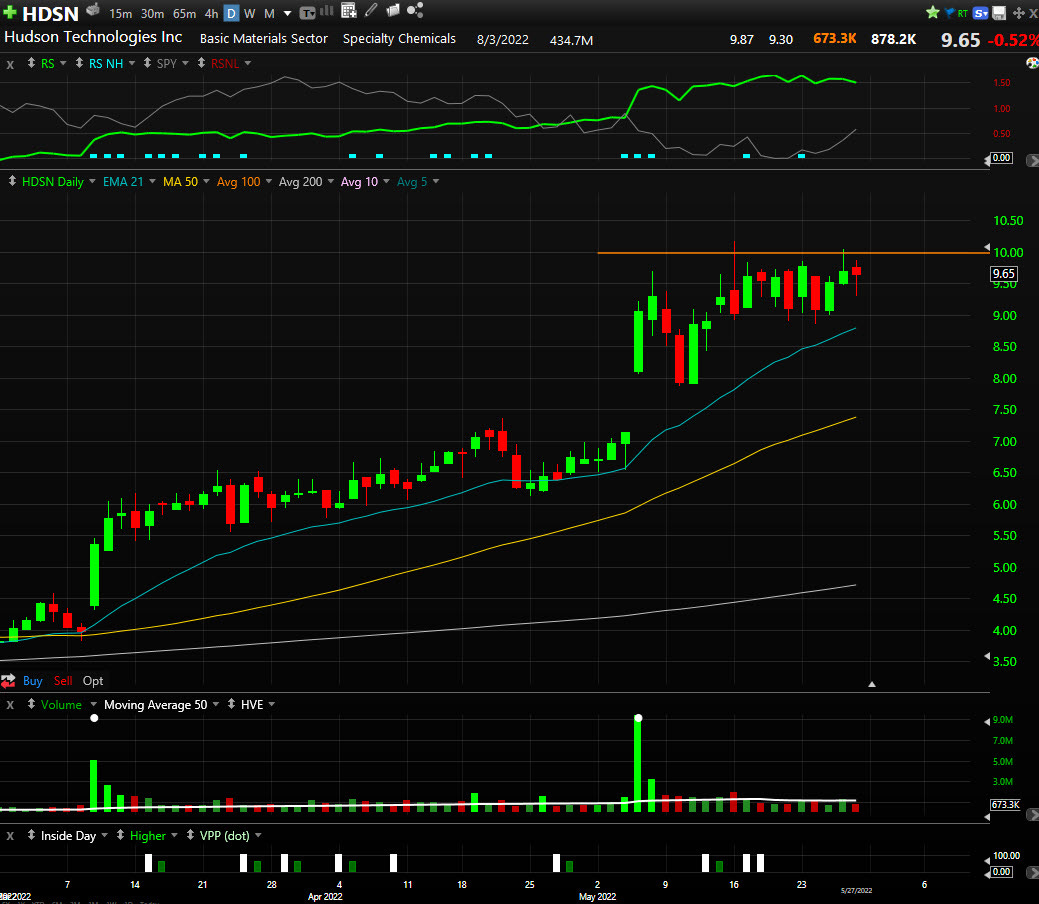Click the green plus icon beside HDSN

(x=9, y=12)
